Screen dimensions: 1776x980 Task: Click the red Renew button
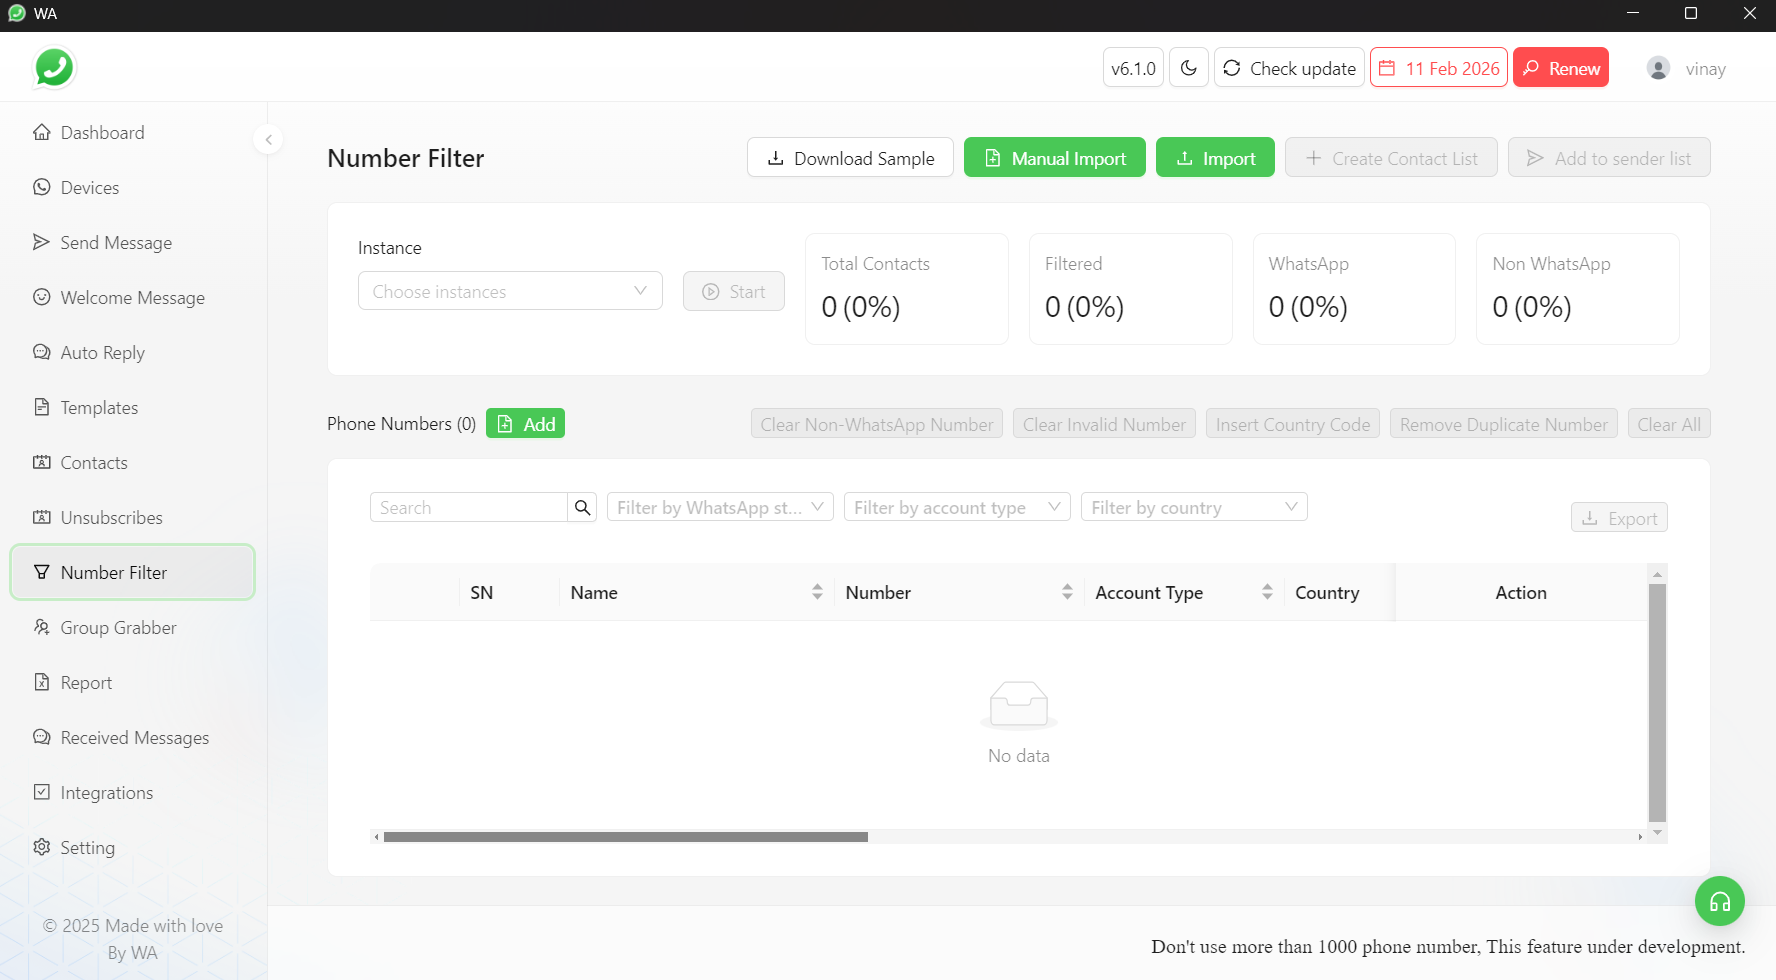coord(1560,68)
